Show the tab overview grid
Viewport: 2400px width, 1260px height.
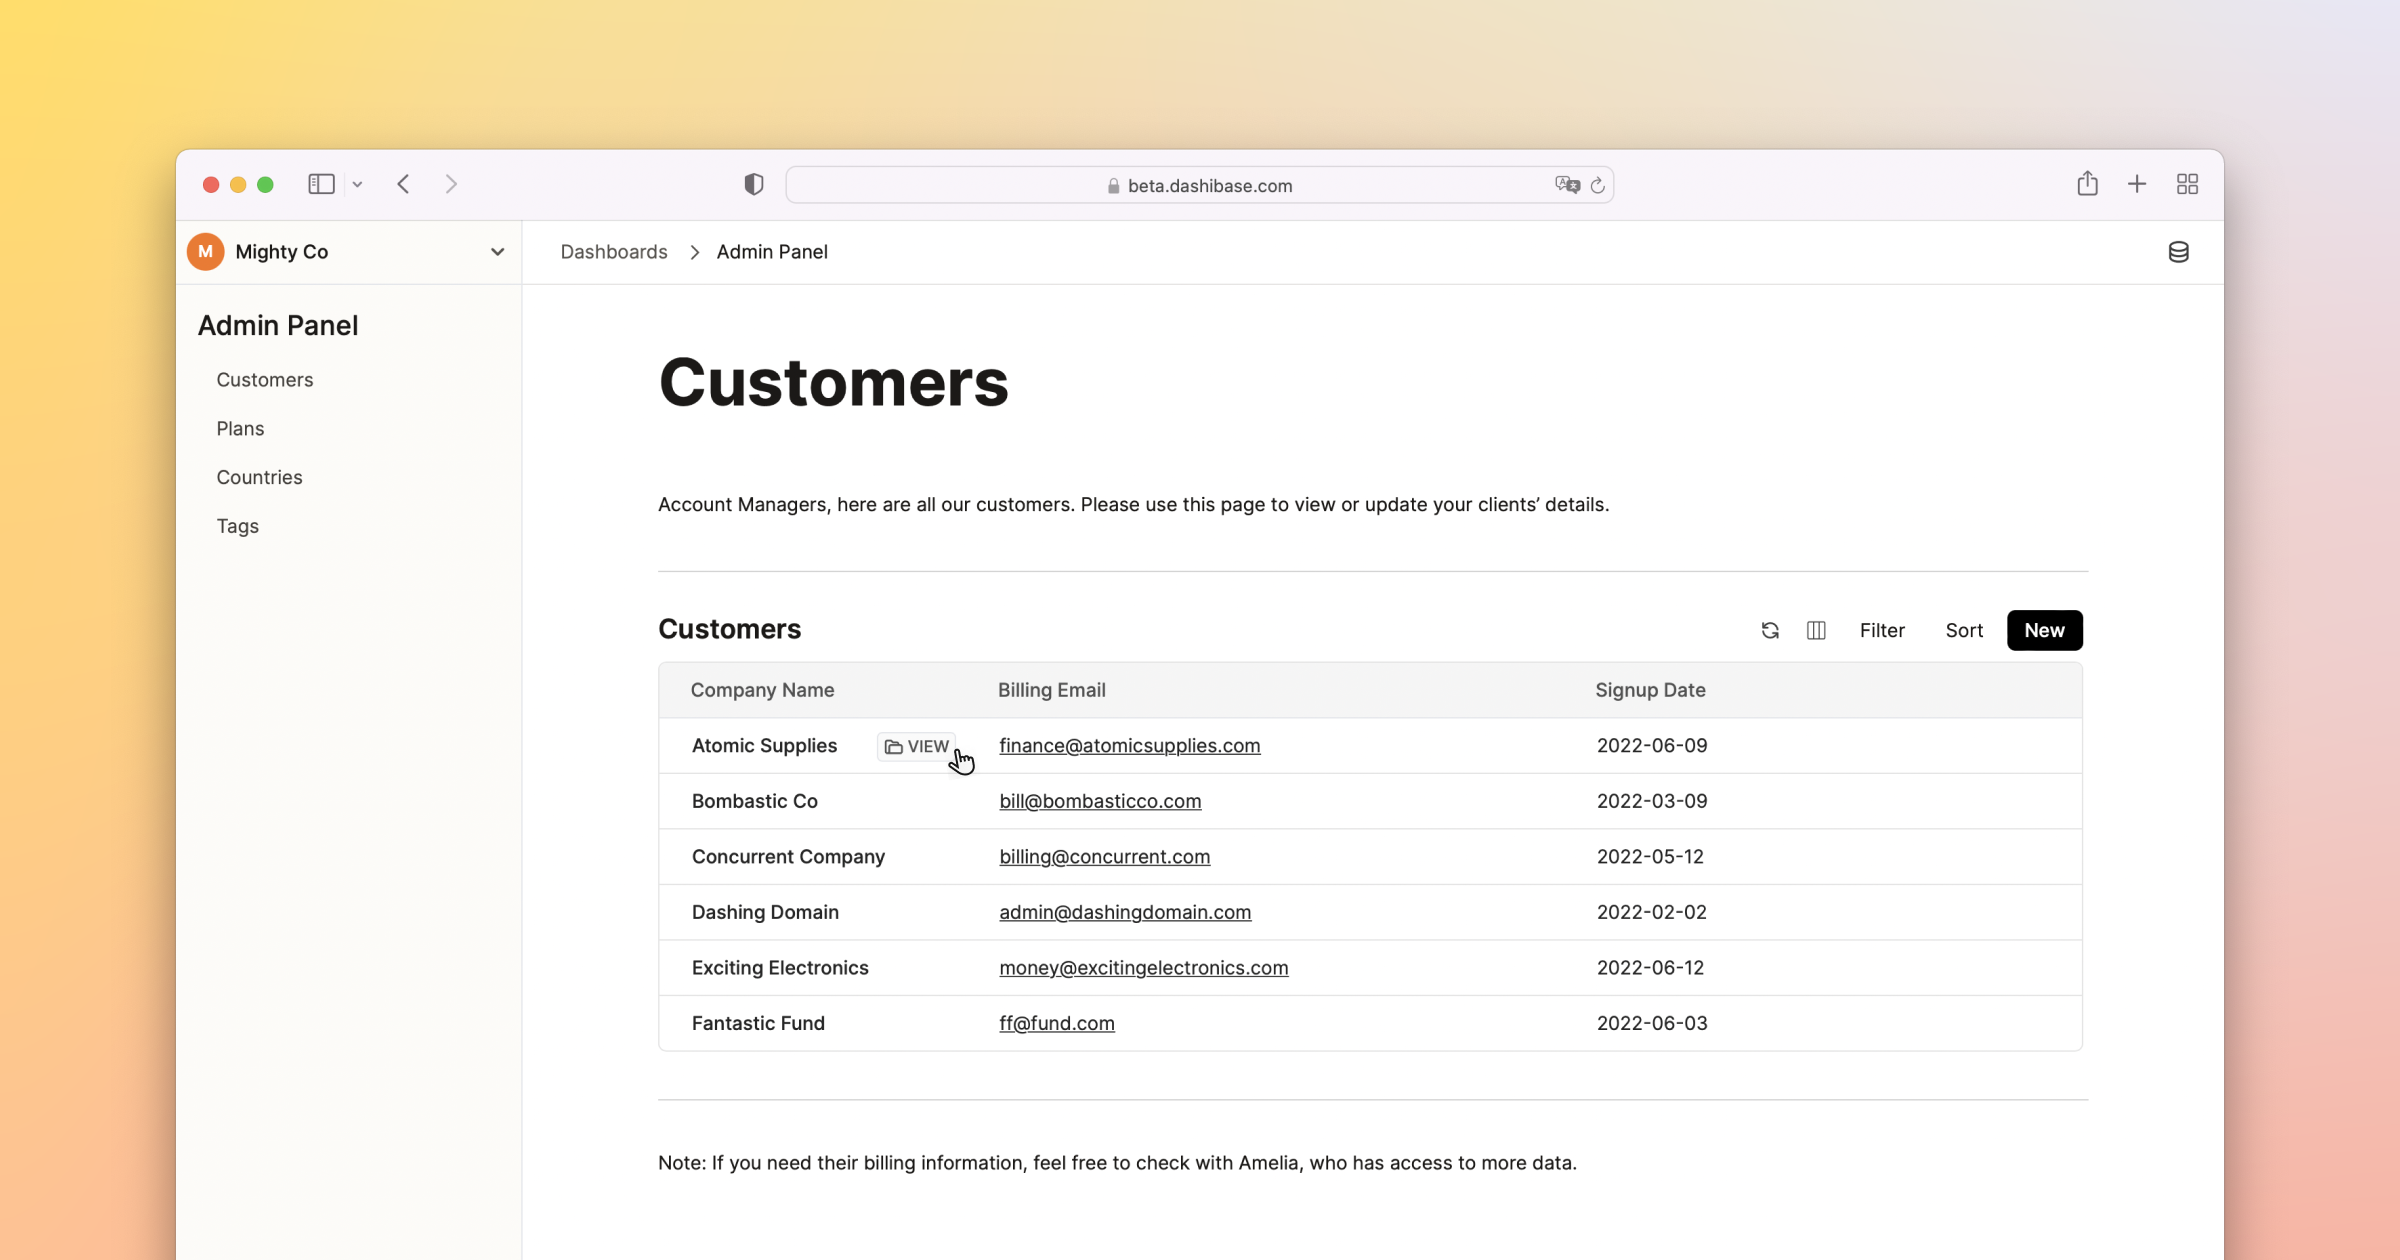[x=2187, y=184]
